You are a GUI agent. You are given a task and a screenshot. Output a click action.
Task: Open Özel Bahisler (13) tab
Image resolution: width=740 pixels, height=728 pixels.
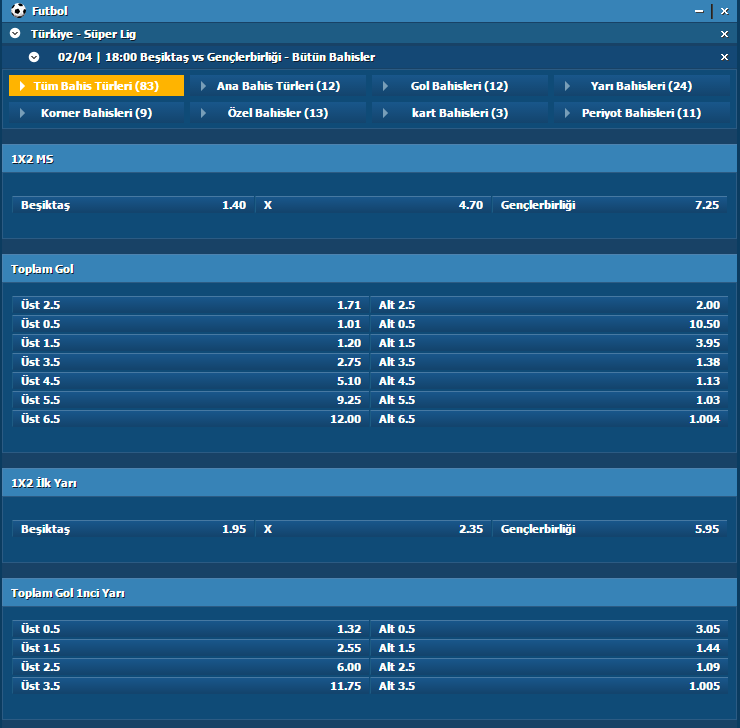pos(278,113)
